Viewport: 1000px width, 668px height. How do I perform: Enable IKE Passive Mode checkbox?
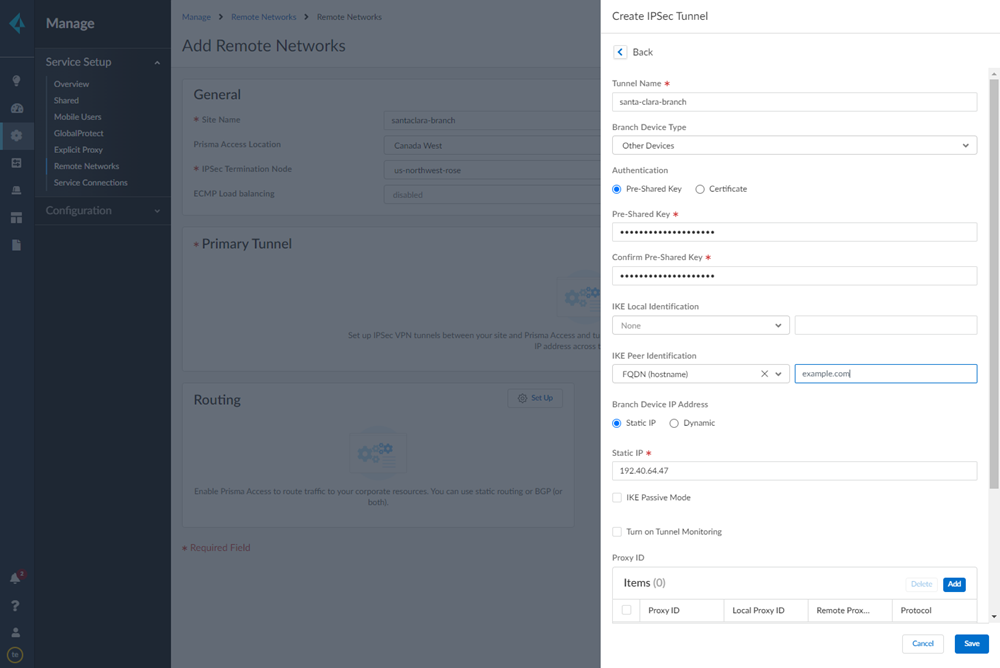tap(617, 497)
